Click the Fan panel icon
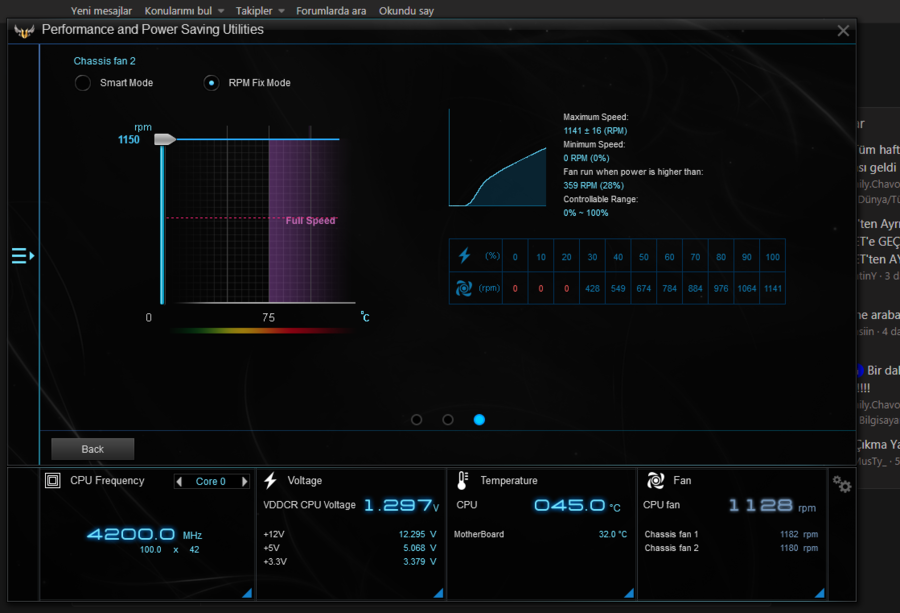Image resolution: width=900 pixels, height=613 pixels. point(656,481)
